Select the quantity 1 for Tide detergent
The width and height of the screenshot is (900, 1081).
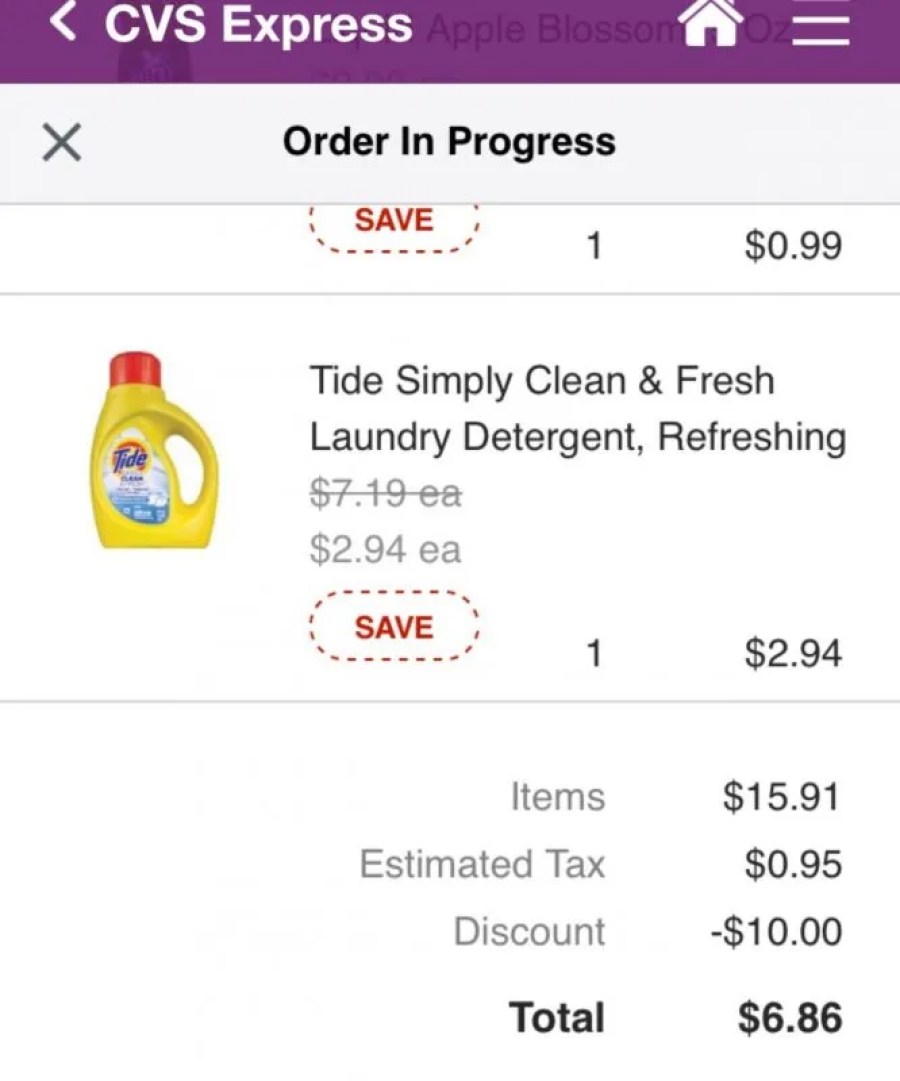coord(594,654)
